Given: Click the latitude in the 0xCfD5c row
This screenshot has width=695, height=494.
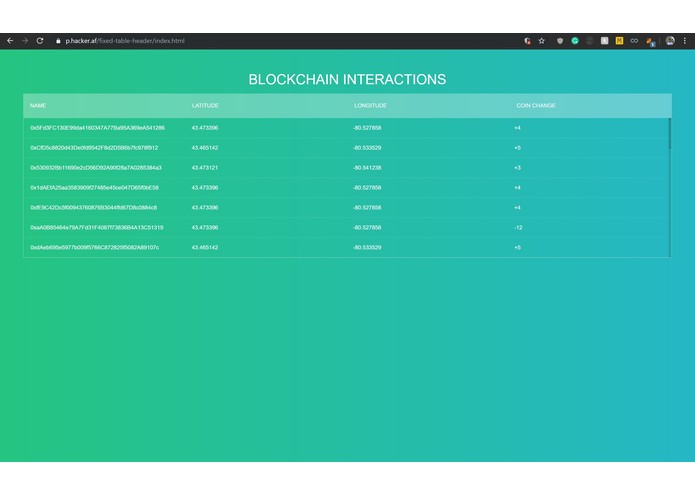Looking at the screenshot, I should click(205, 148).
